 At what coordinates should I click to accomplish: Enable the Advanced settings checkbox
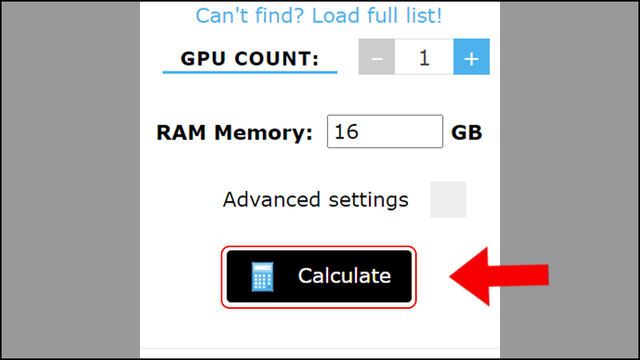tap(448, 200)
